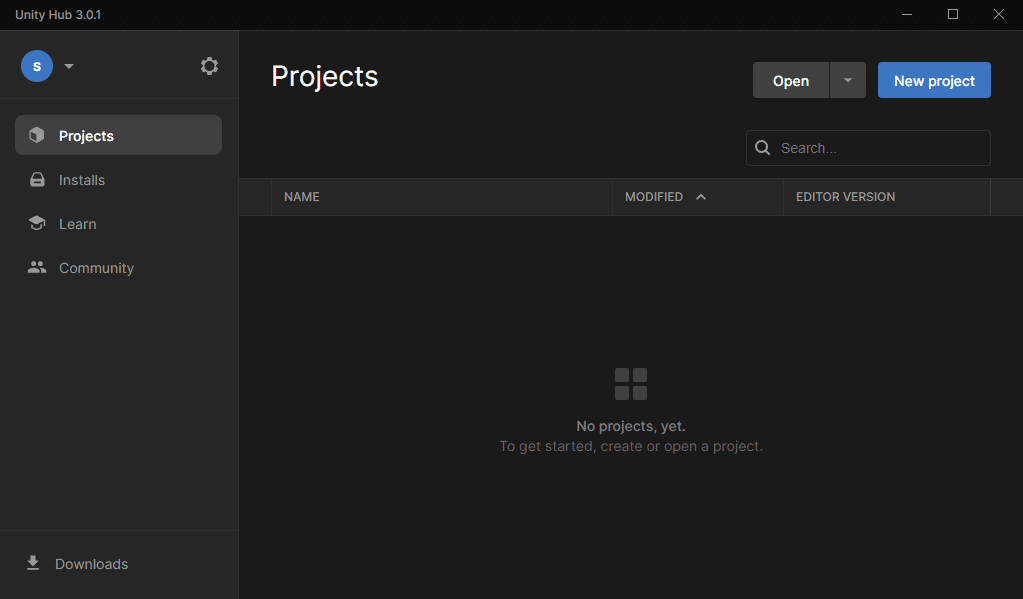Image resolution: width=1023 pixels, height=599 pixels.
Task: Open the Learn section
Action: coord(118,224)
